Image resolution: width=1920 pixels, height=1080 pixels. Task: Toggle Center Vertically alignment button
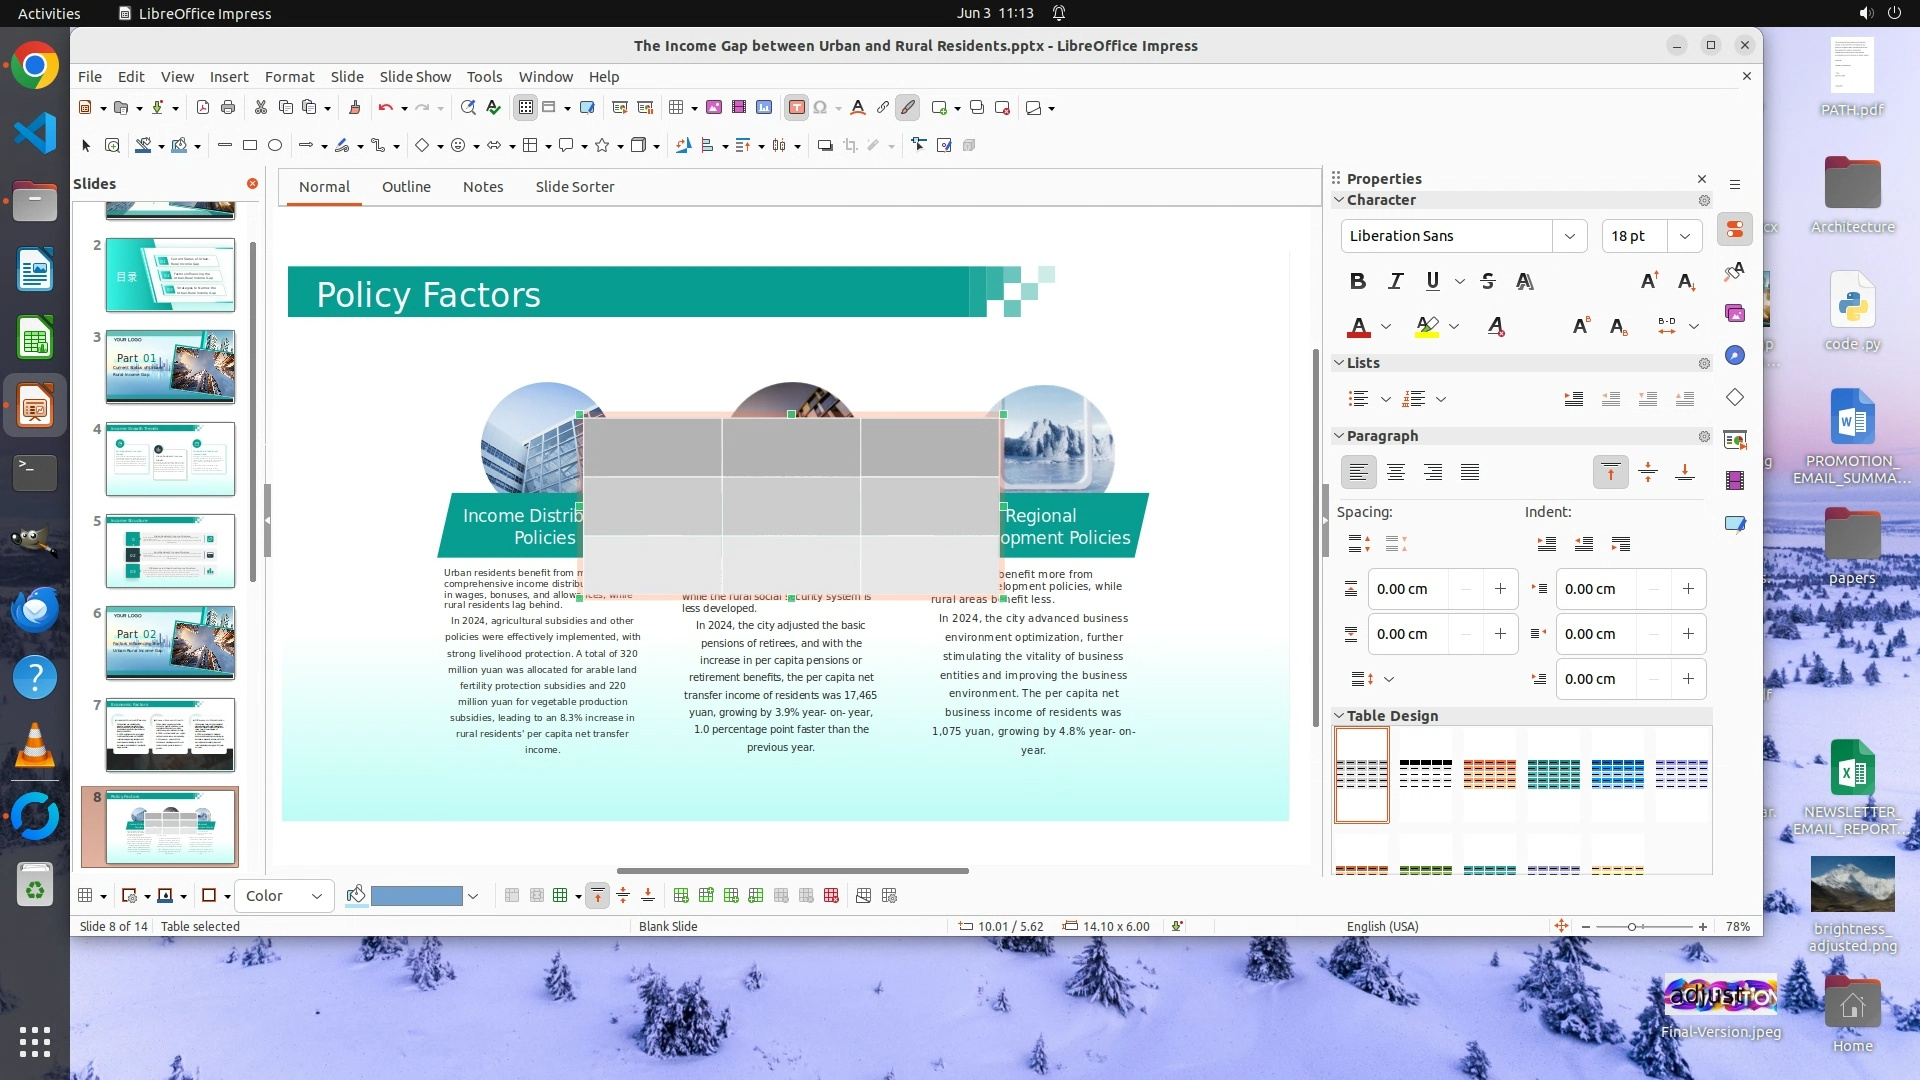(x=1648, y=472)
